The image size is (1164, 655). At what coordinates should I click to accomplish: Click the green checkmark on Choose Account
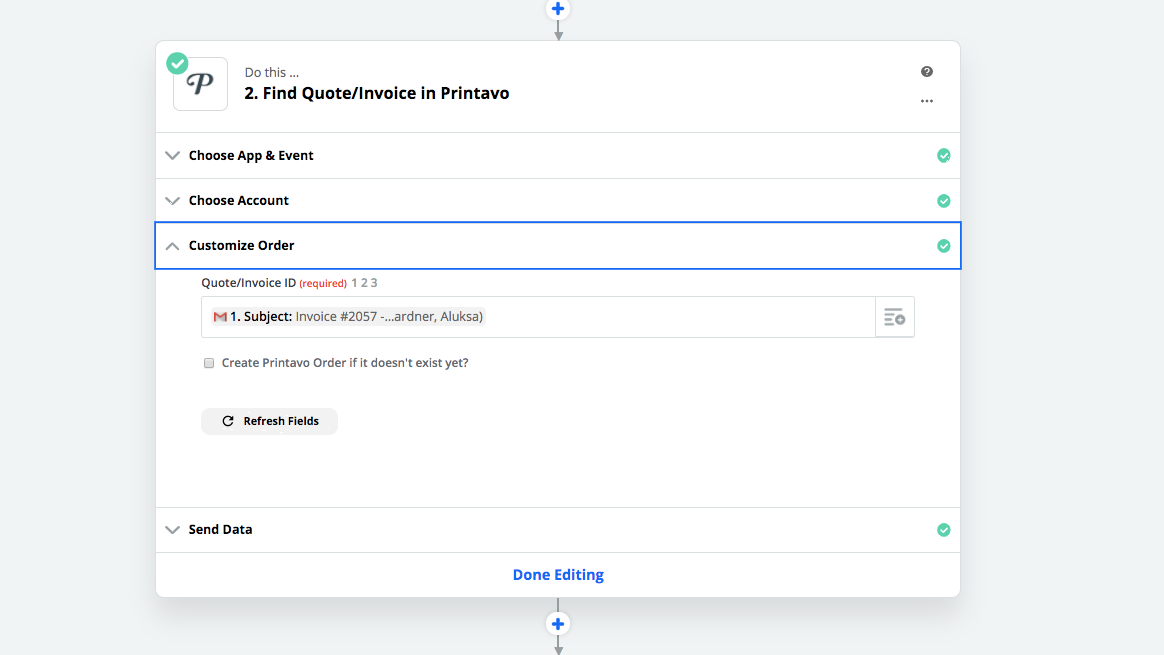click(x=944, y=201)
